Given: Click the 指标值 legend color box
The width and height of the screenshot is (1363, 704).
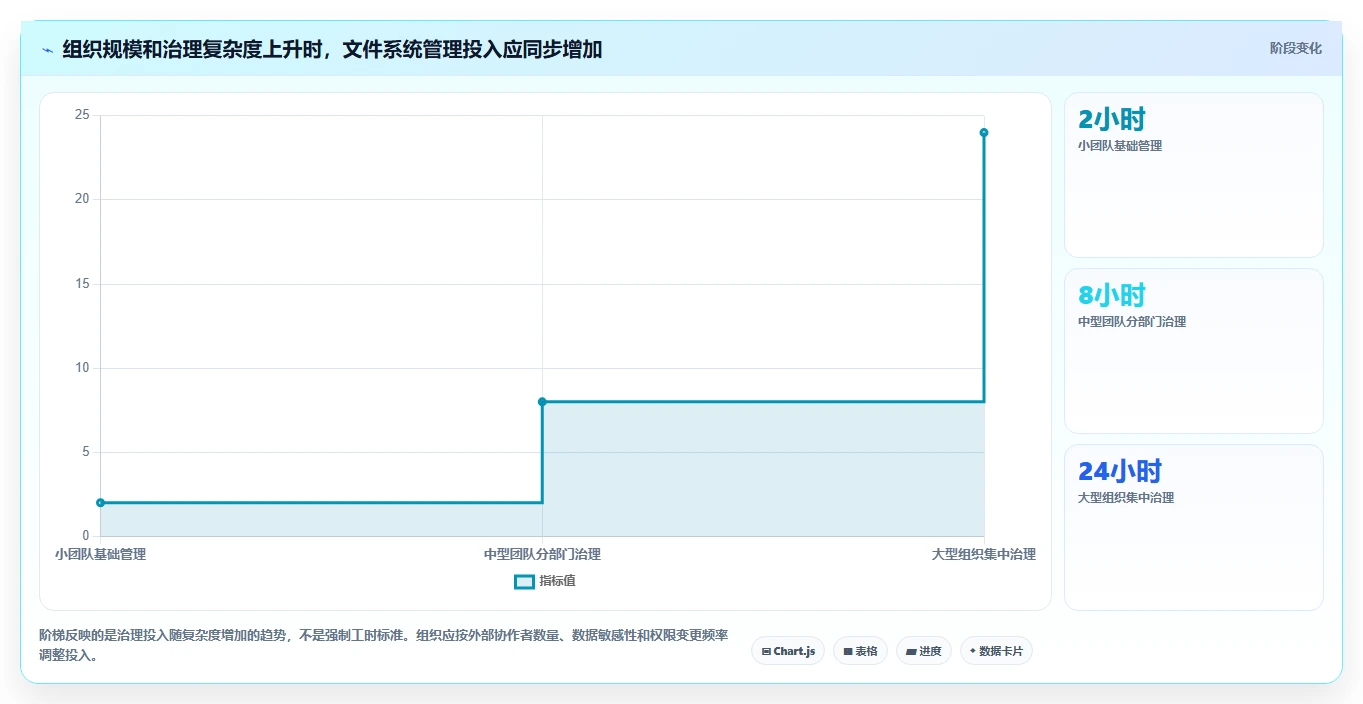Looking at the screenshot, I should [524, 581].
